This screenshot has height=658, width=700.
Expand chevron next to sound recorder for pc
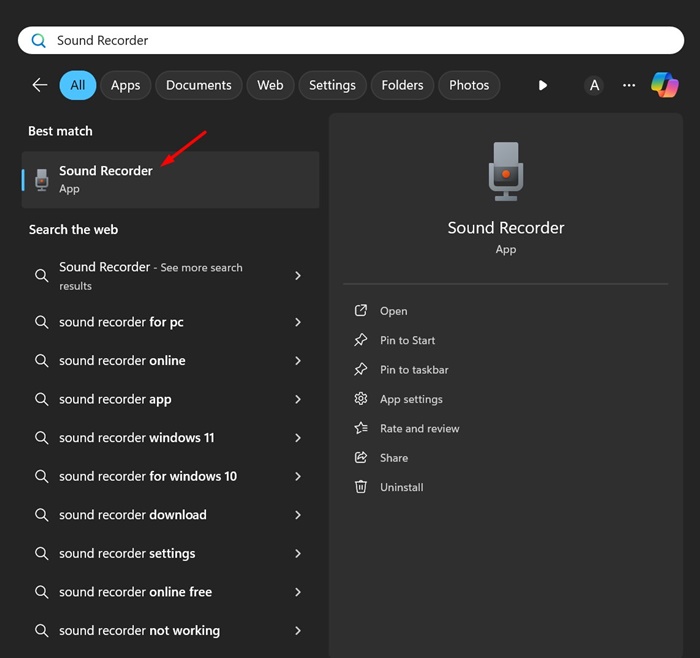pyautogui.click(x=298, y=322)
